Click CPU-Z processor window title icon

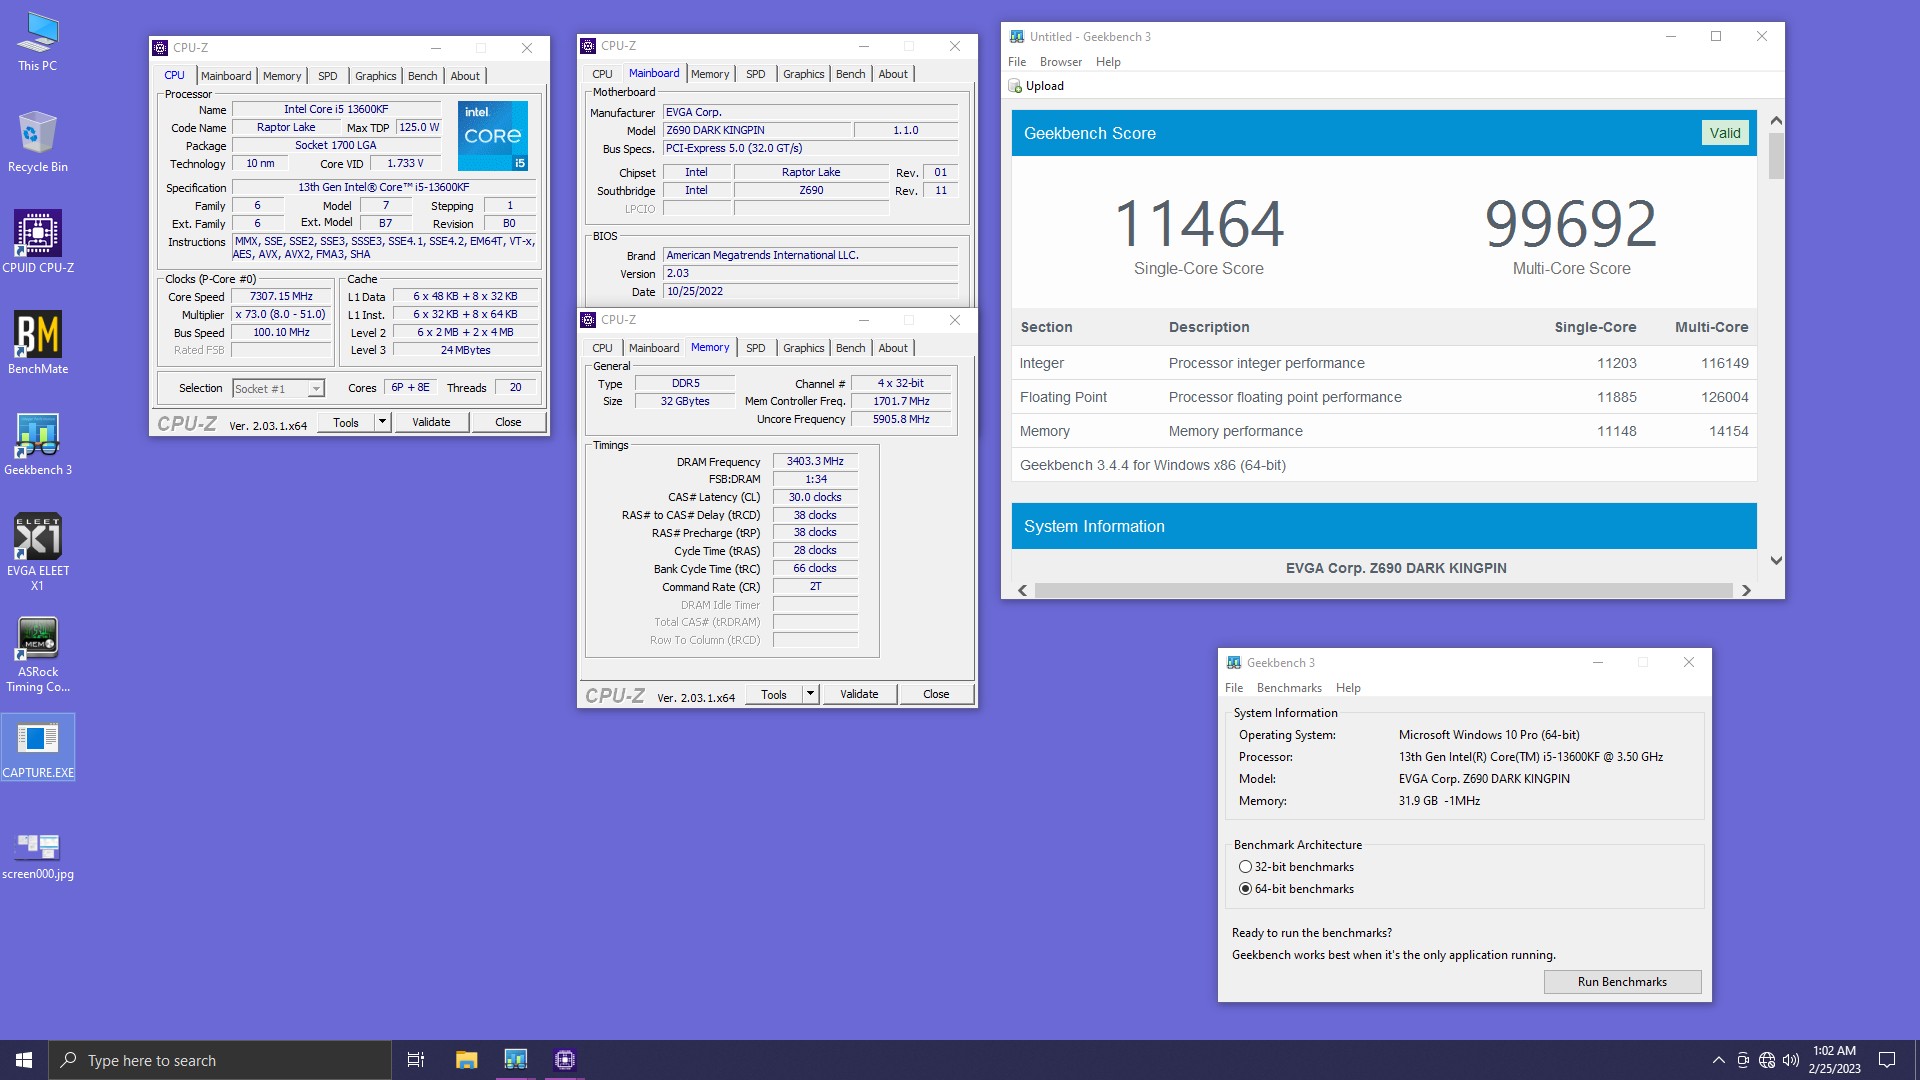click(160, 48)
